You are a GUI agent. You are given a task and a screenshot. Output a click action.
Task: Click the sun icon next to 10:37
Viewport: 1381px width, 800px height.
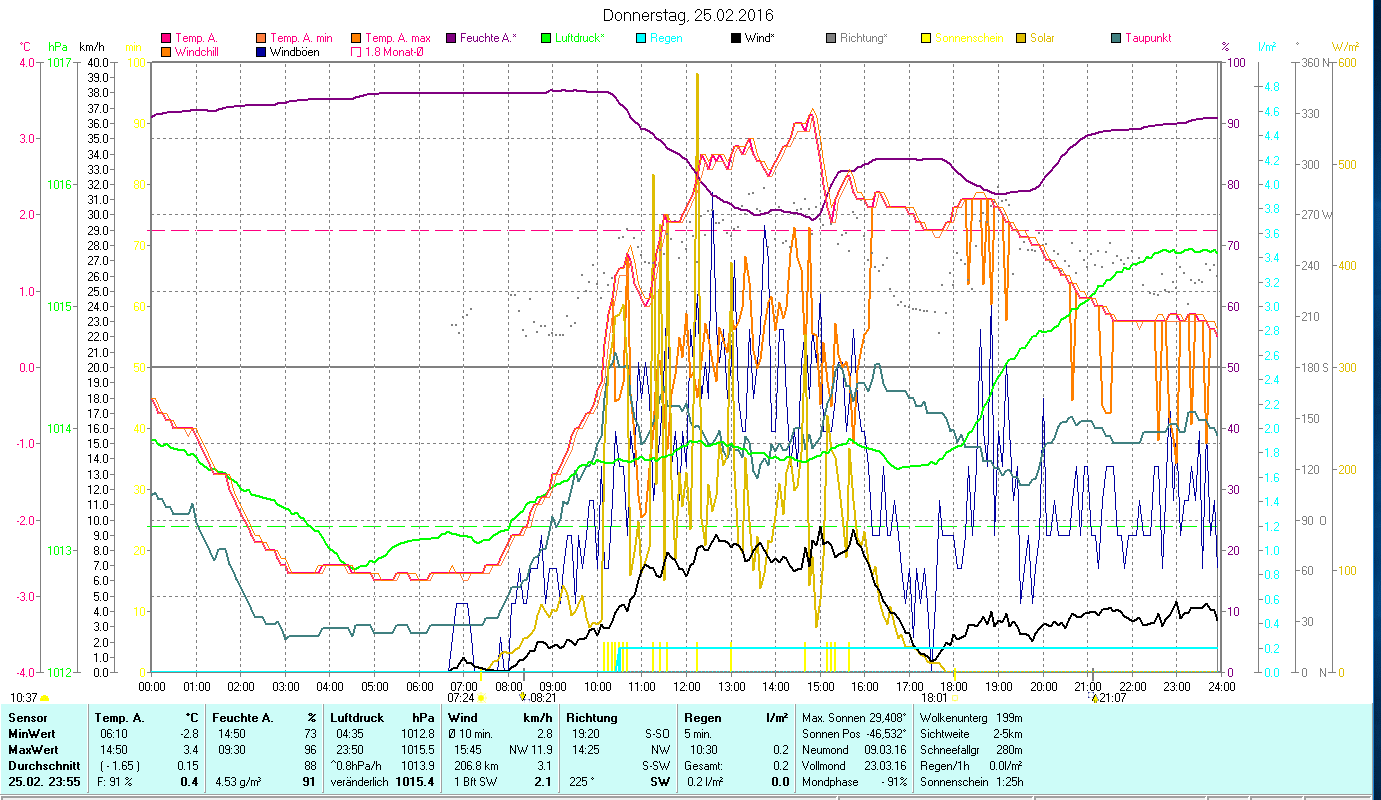pyautogui.click(x=44, y=697)
